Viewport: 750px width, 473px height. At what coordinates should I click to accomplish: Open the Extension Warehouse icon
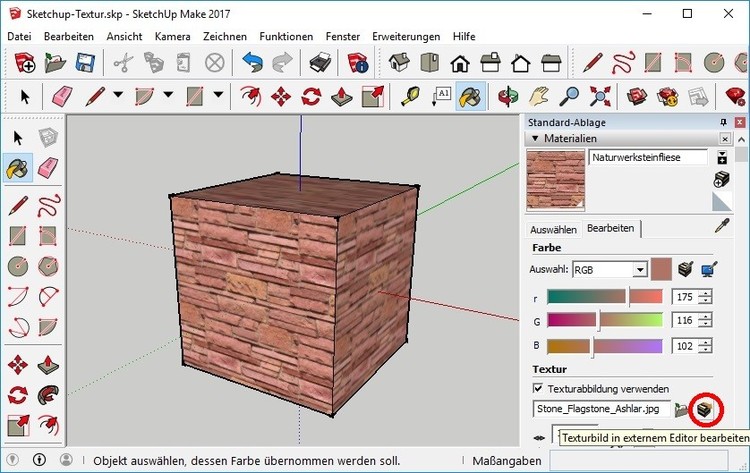[668, 96]
